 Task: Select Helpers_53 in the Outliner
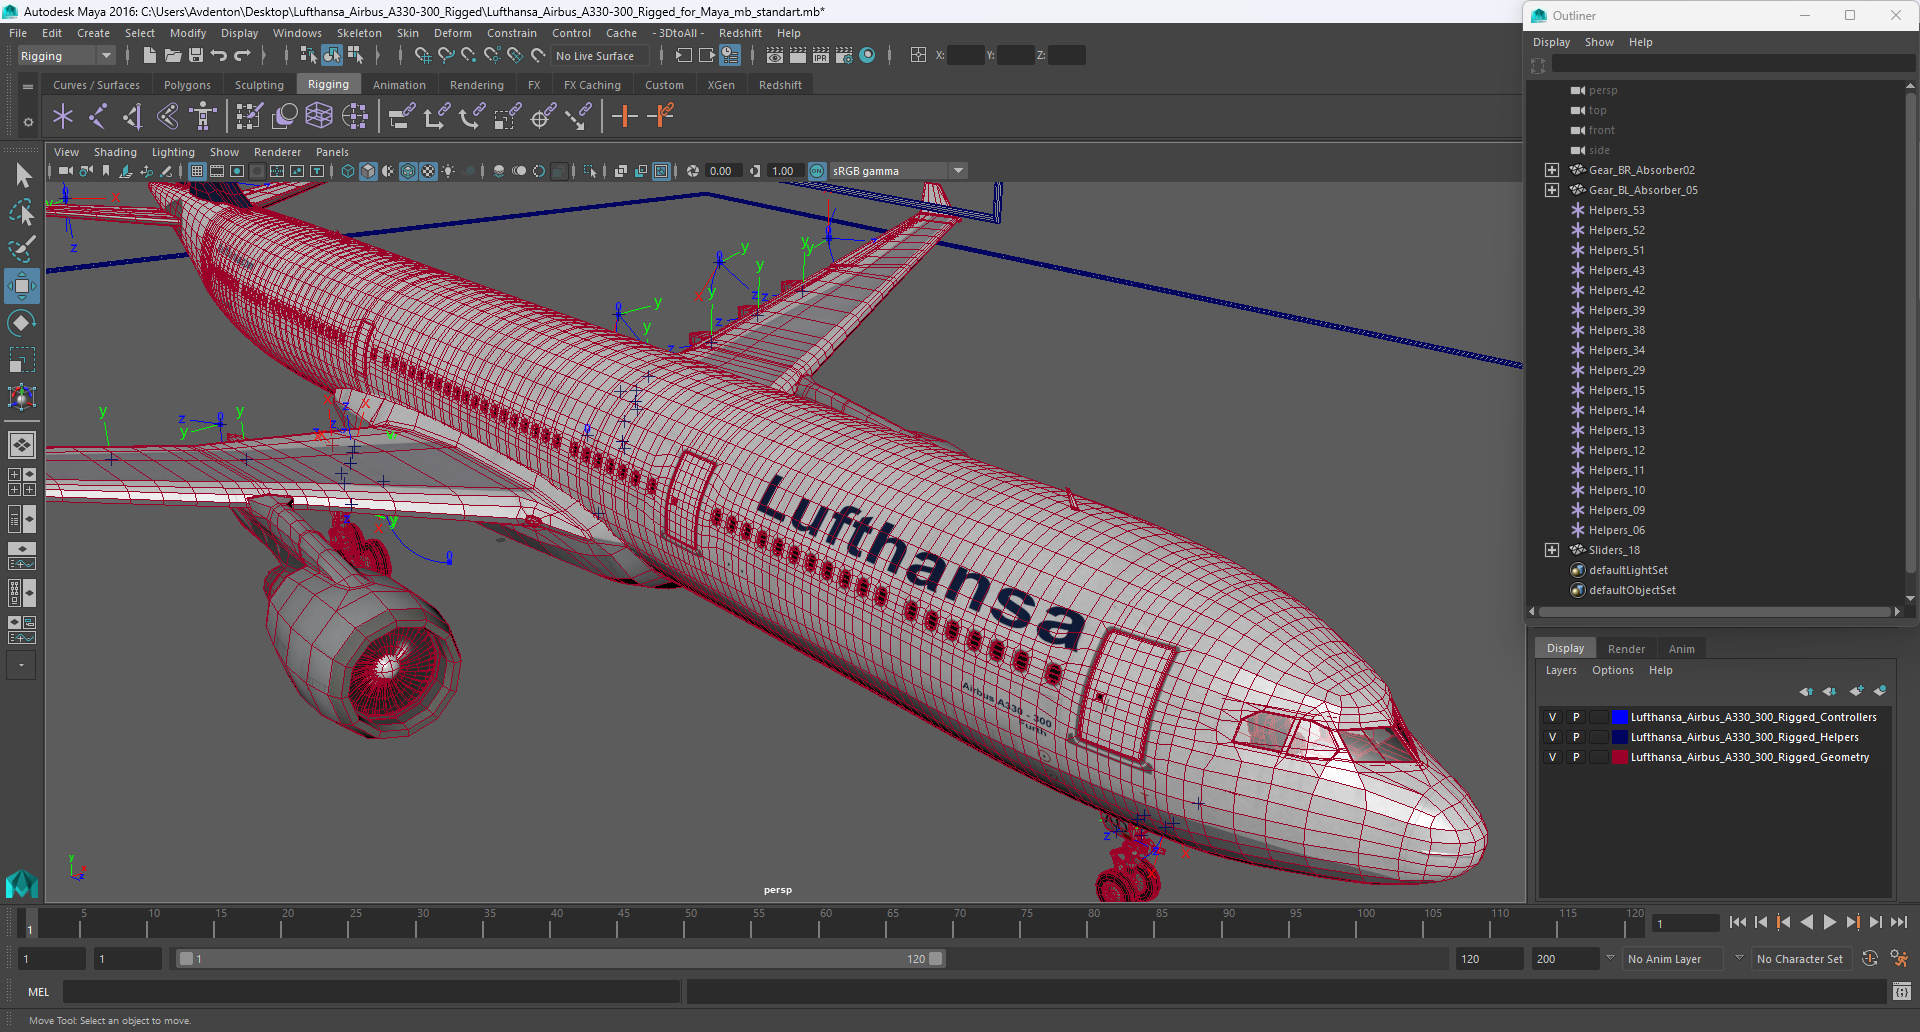(x=1616, y=210)
